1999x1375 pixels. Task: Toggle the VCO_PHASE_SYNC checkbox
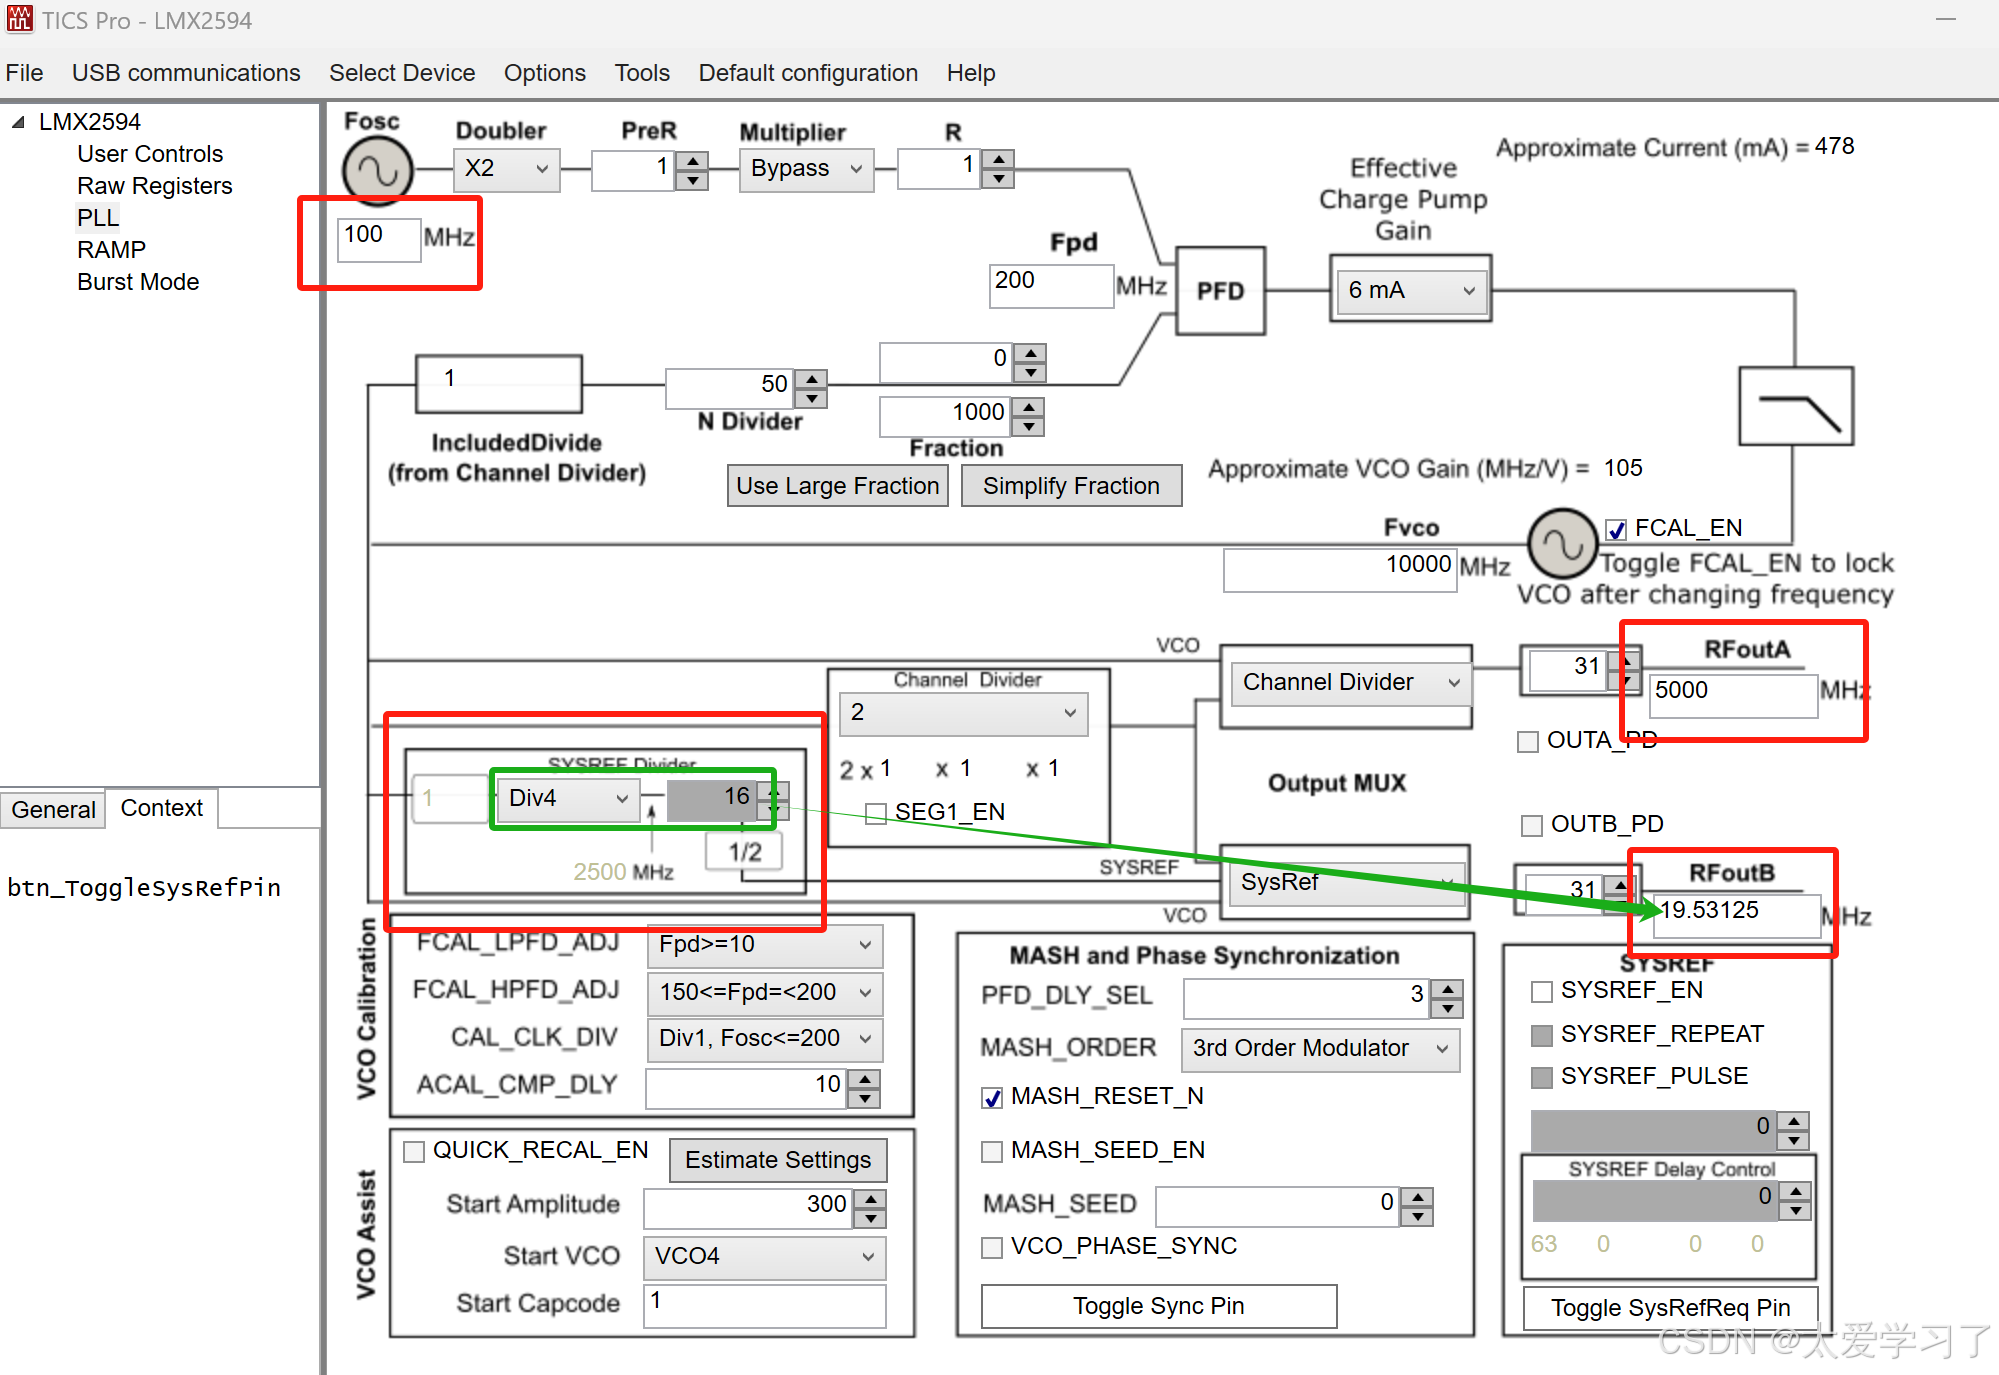pyautogui.click(x=992, y=1247)
